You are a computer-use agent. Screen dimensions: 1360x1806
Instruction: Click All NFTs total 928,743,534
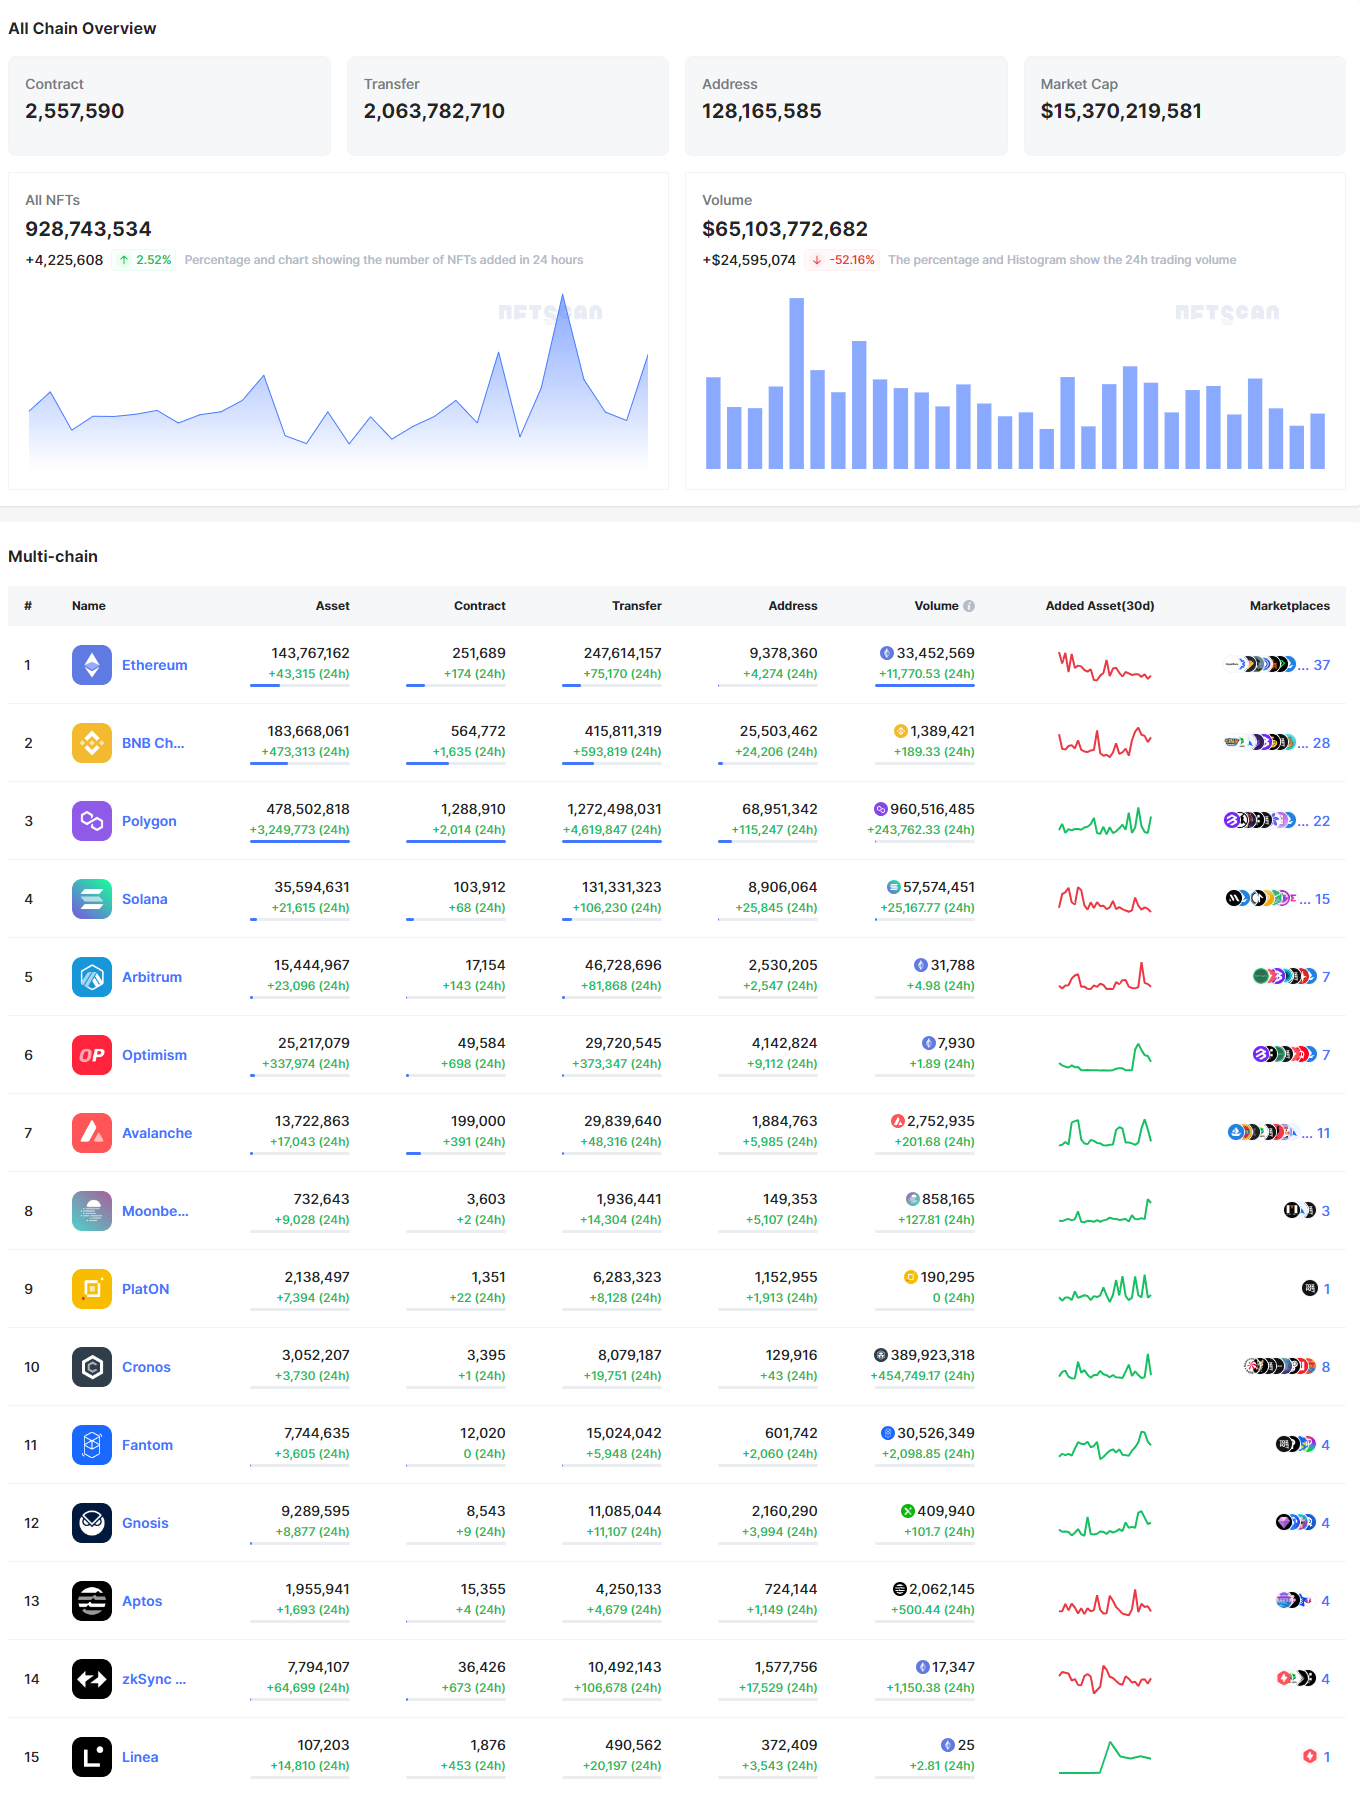coord(88,229)
